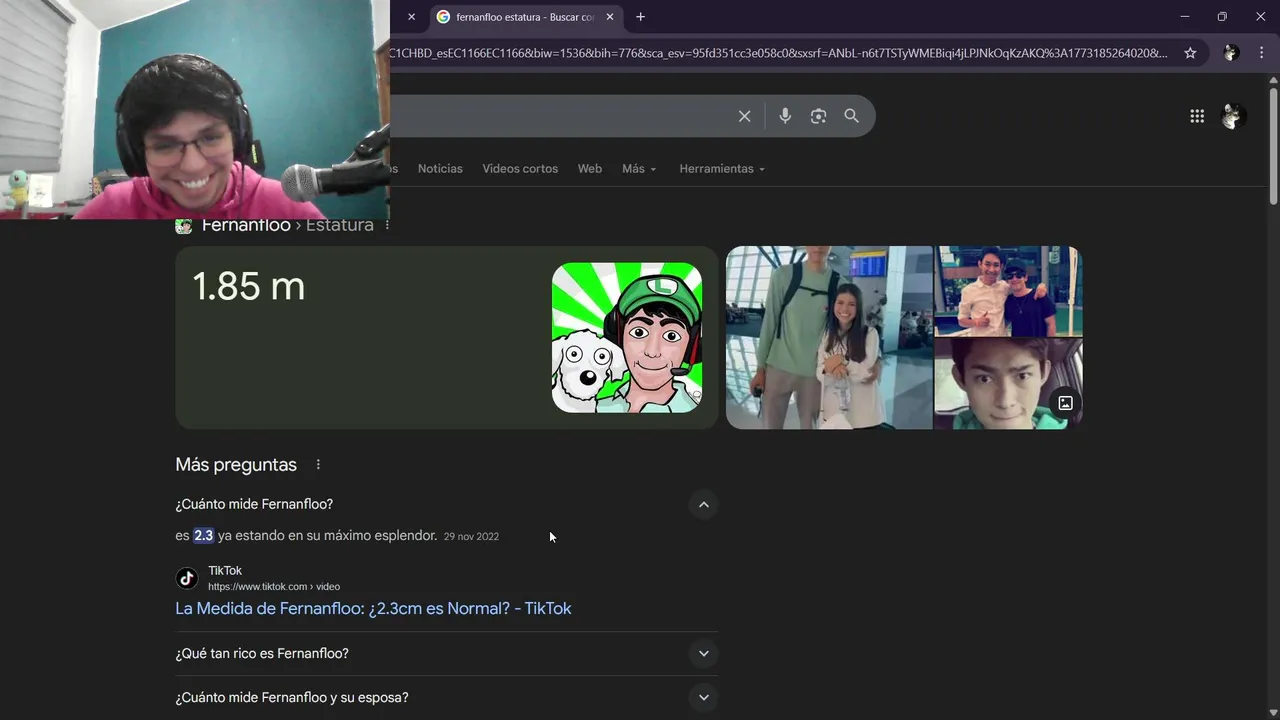
Task: Start voice search with microphone icon
Action: (785, 116)
